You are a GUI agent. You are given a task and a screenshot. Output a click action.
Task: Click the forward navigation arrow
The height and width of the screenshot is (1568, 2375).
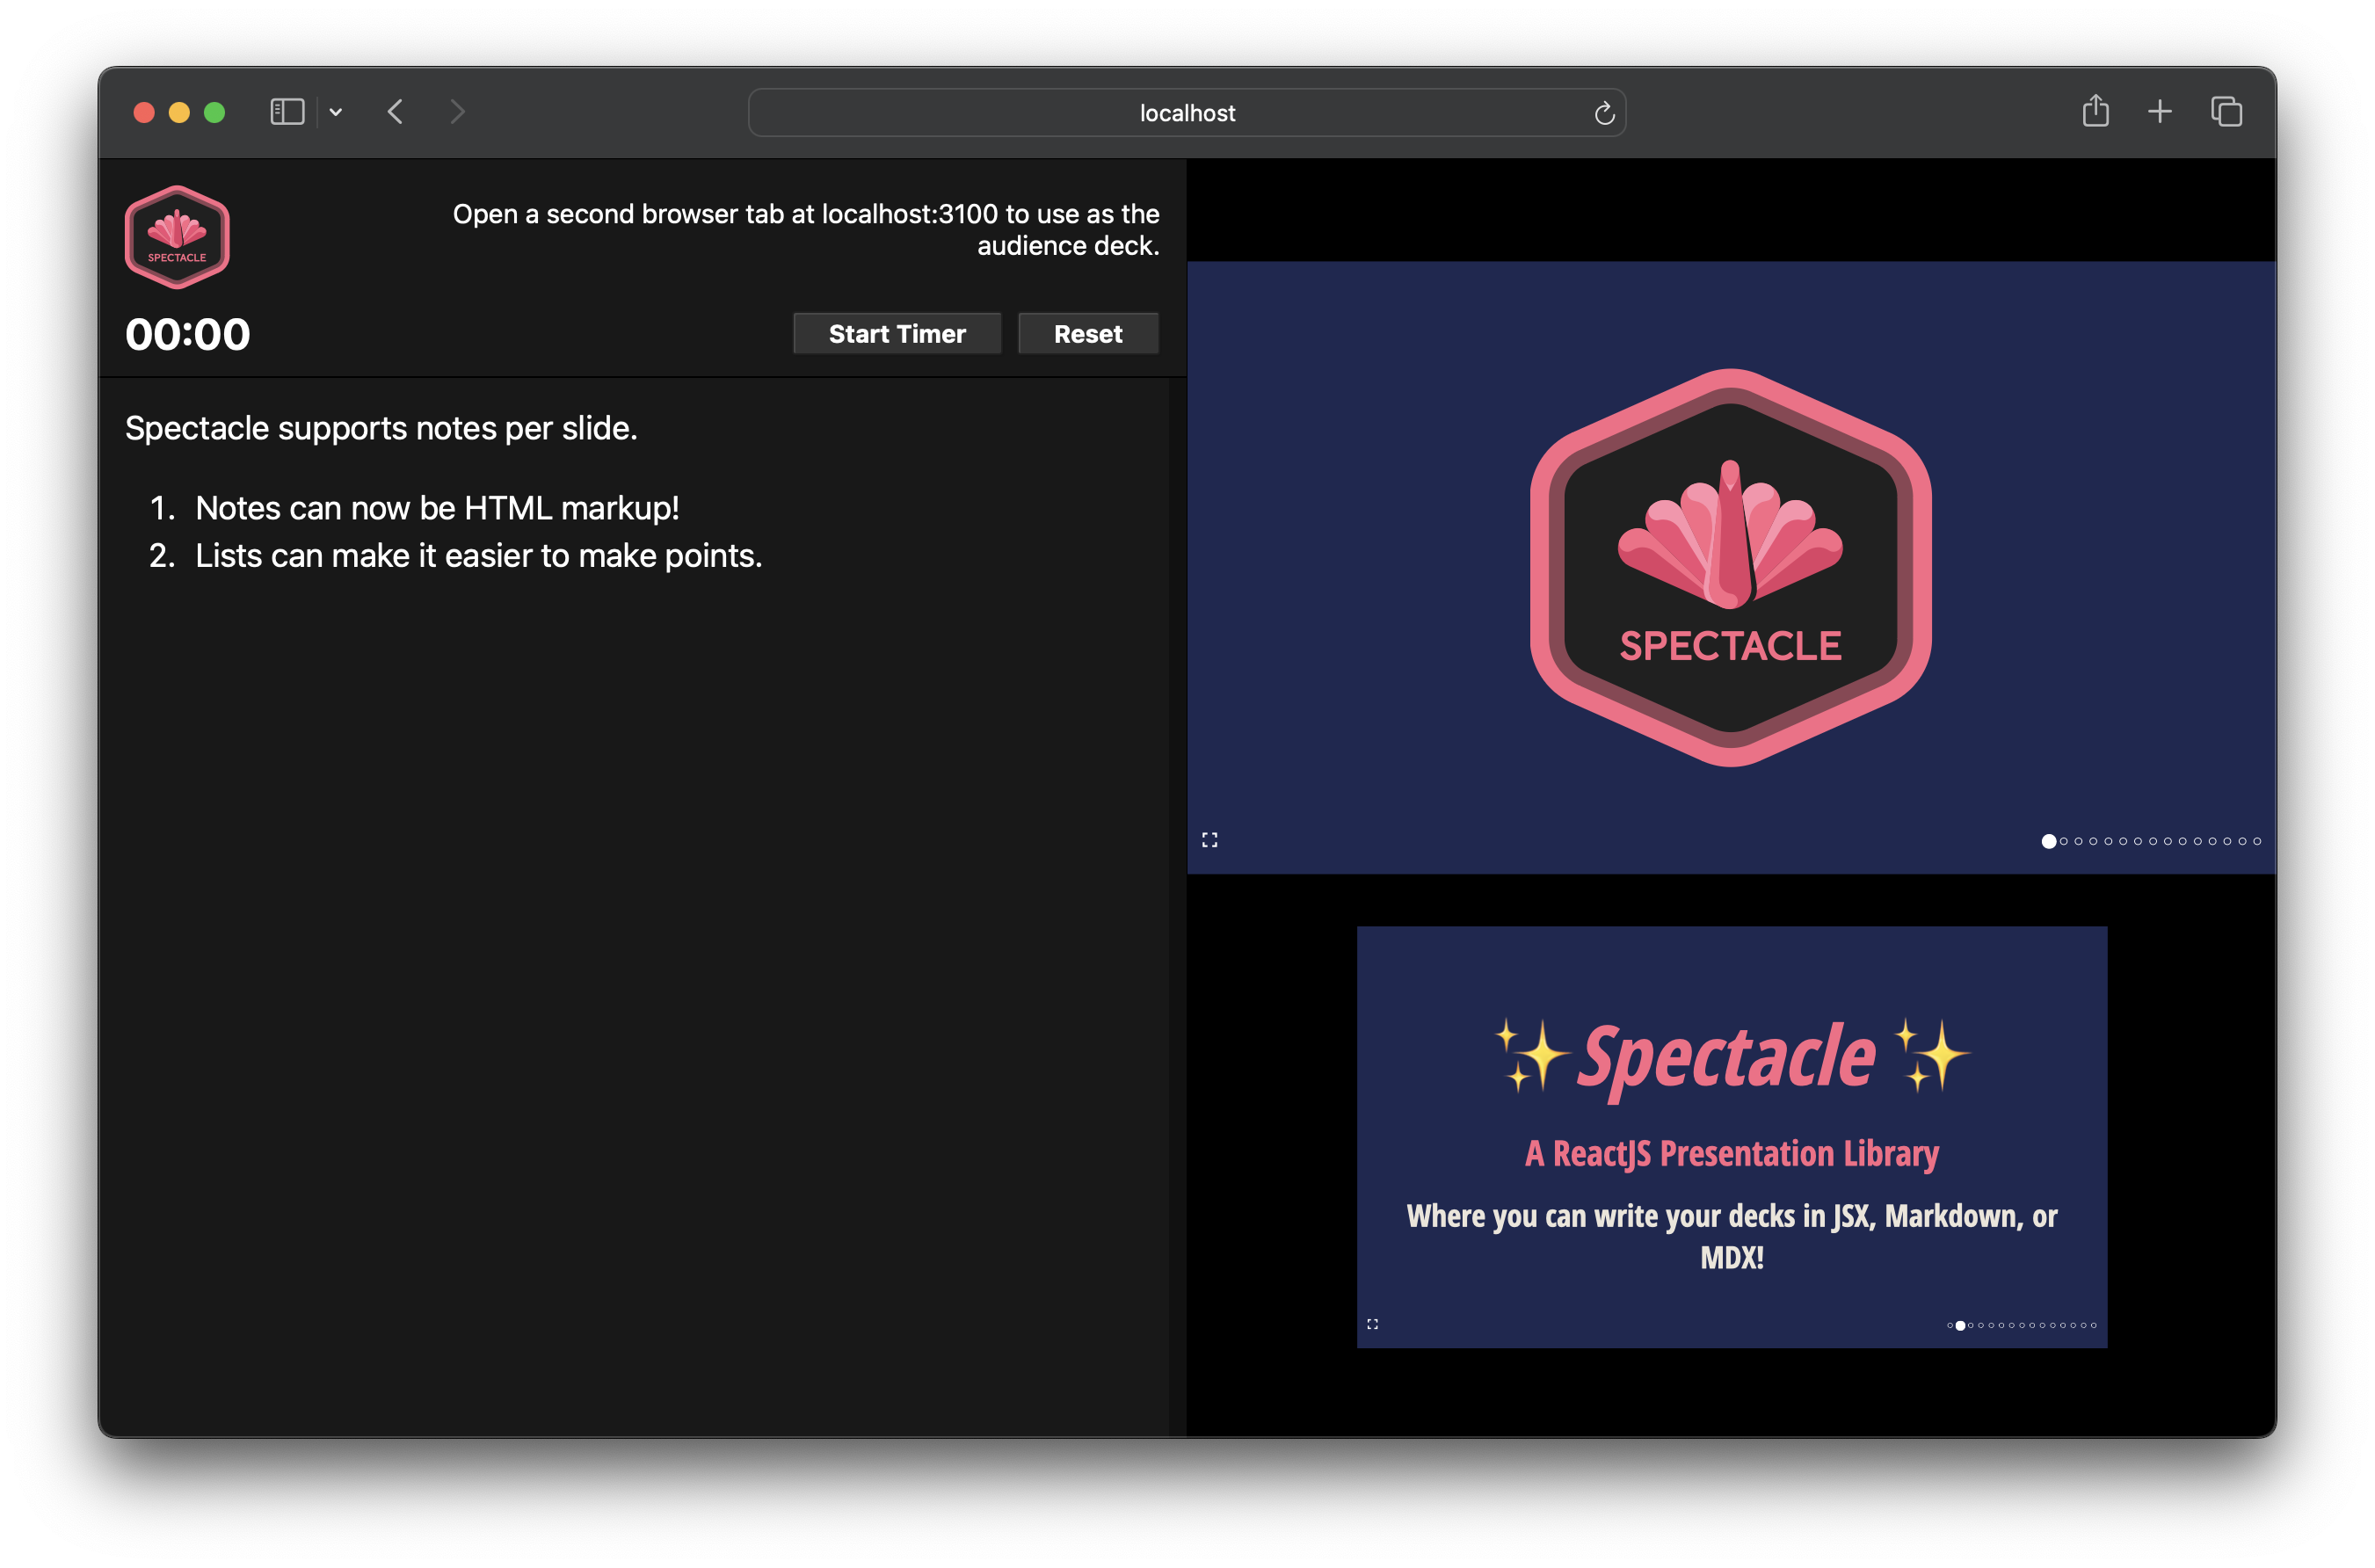(457, 112)
